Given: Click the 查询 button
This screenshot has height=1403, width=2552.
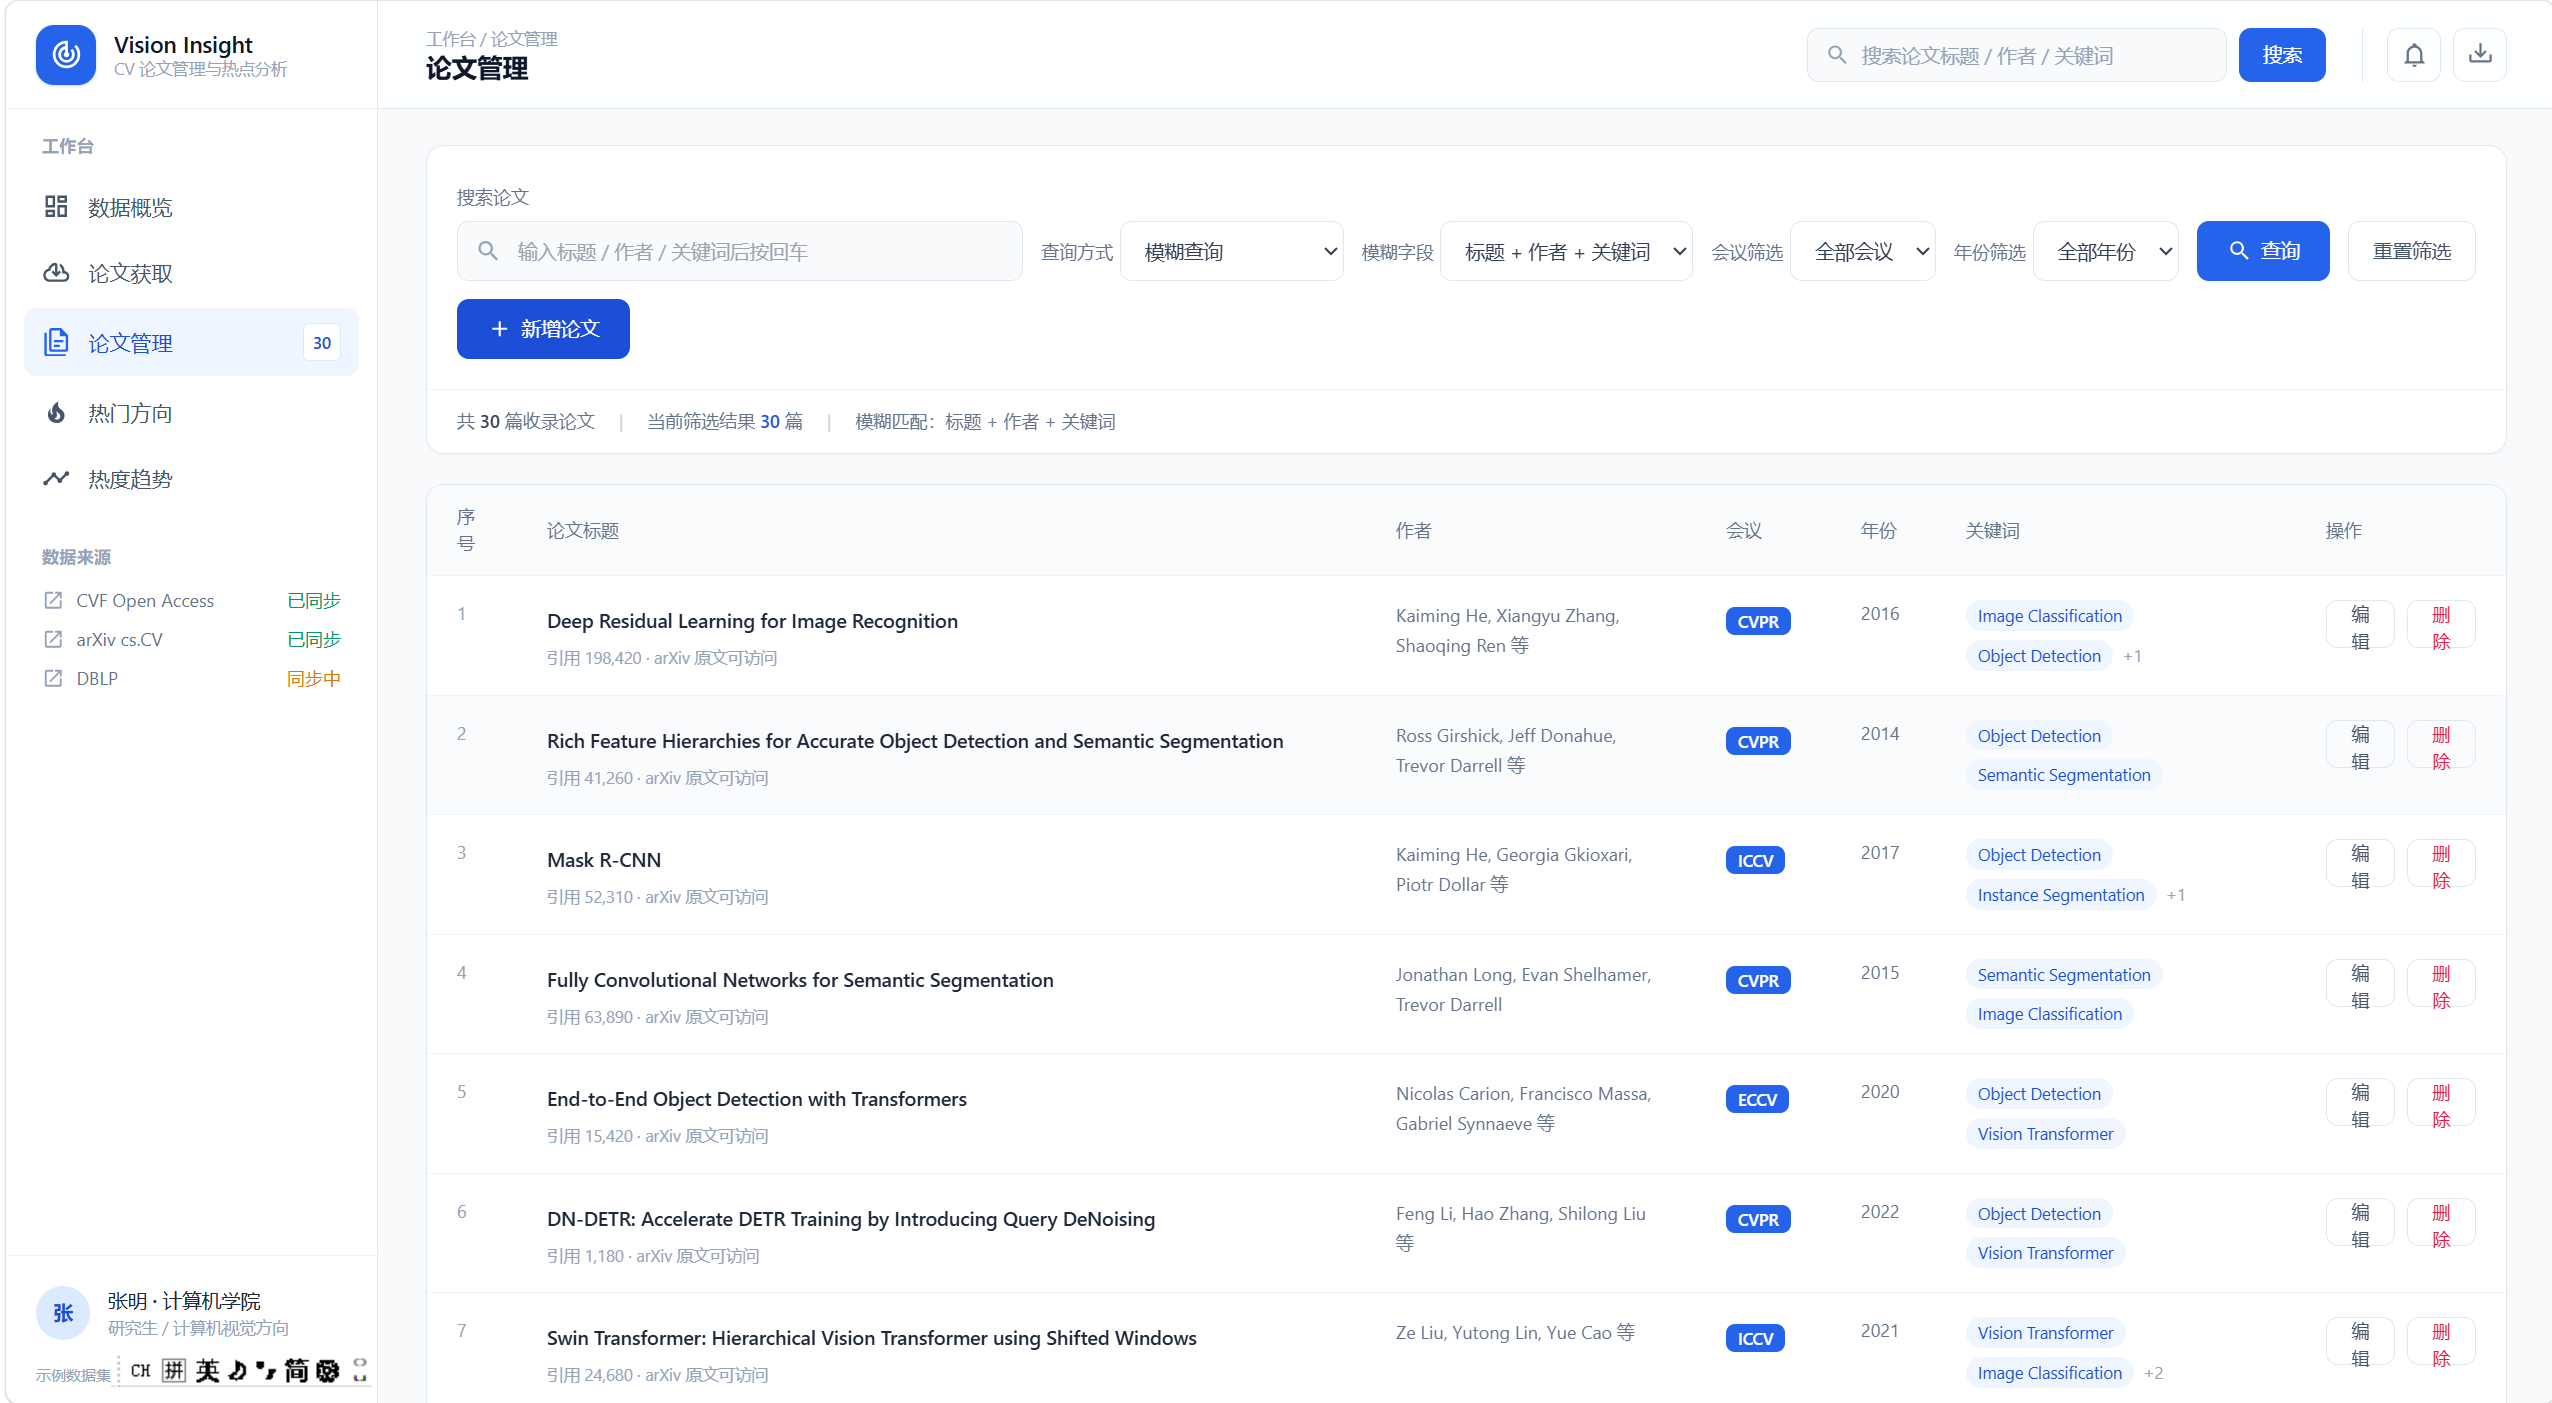Looking at the screenshot, I should pos(2263,251).
